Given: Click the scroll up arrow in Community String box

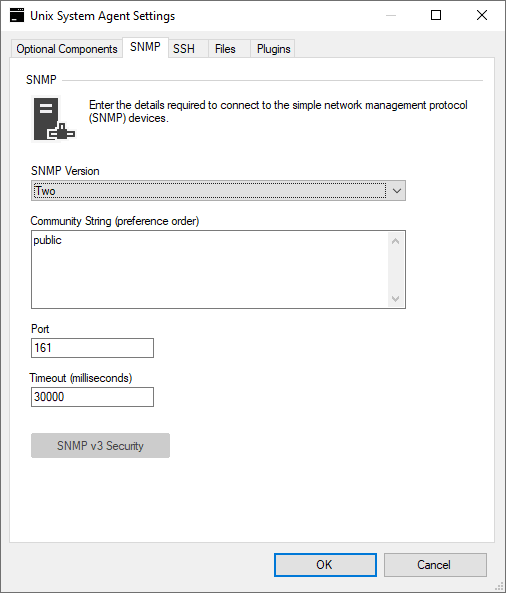Looking at the screenshot, I should [x=396, y=241].
